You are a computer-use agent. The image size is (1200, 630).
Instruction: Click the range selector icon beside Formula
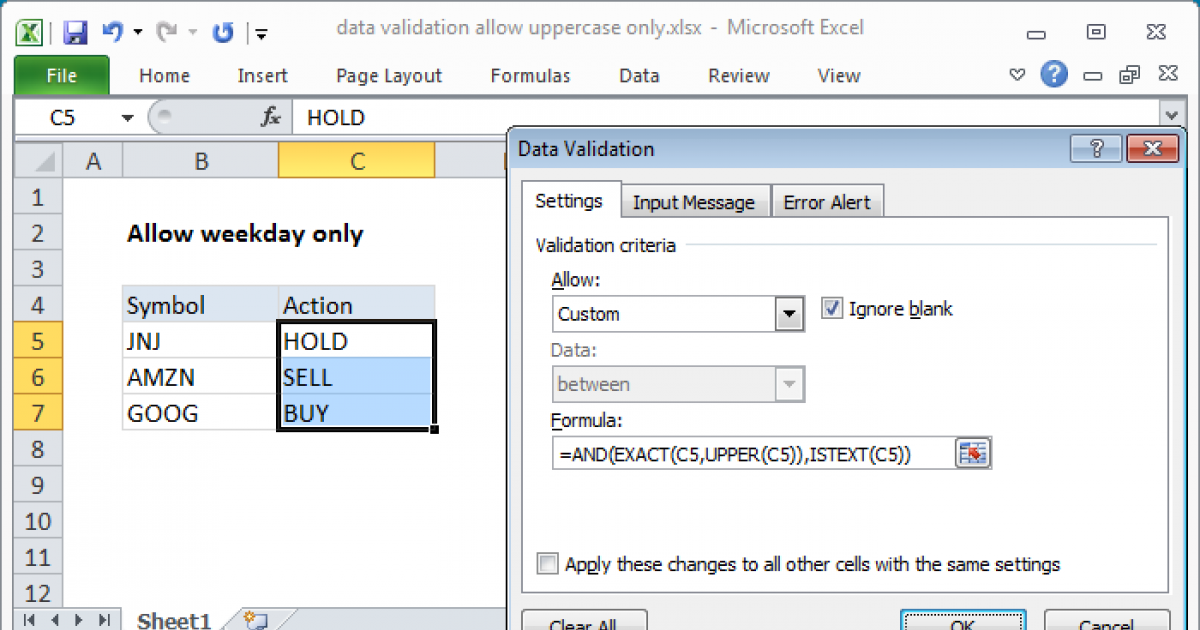pos(972,453)
